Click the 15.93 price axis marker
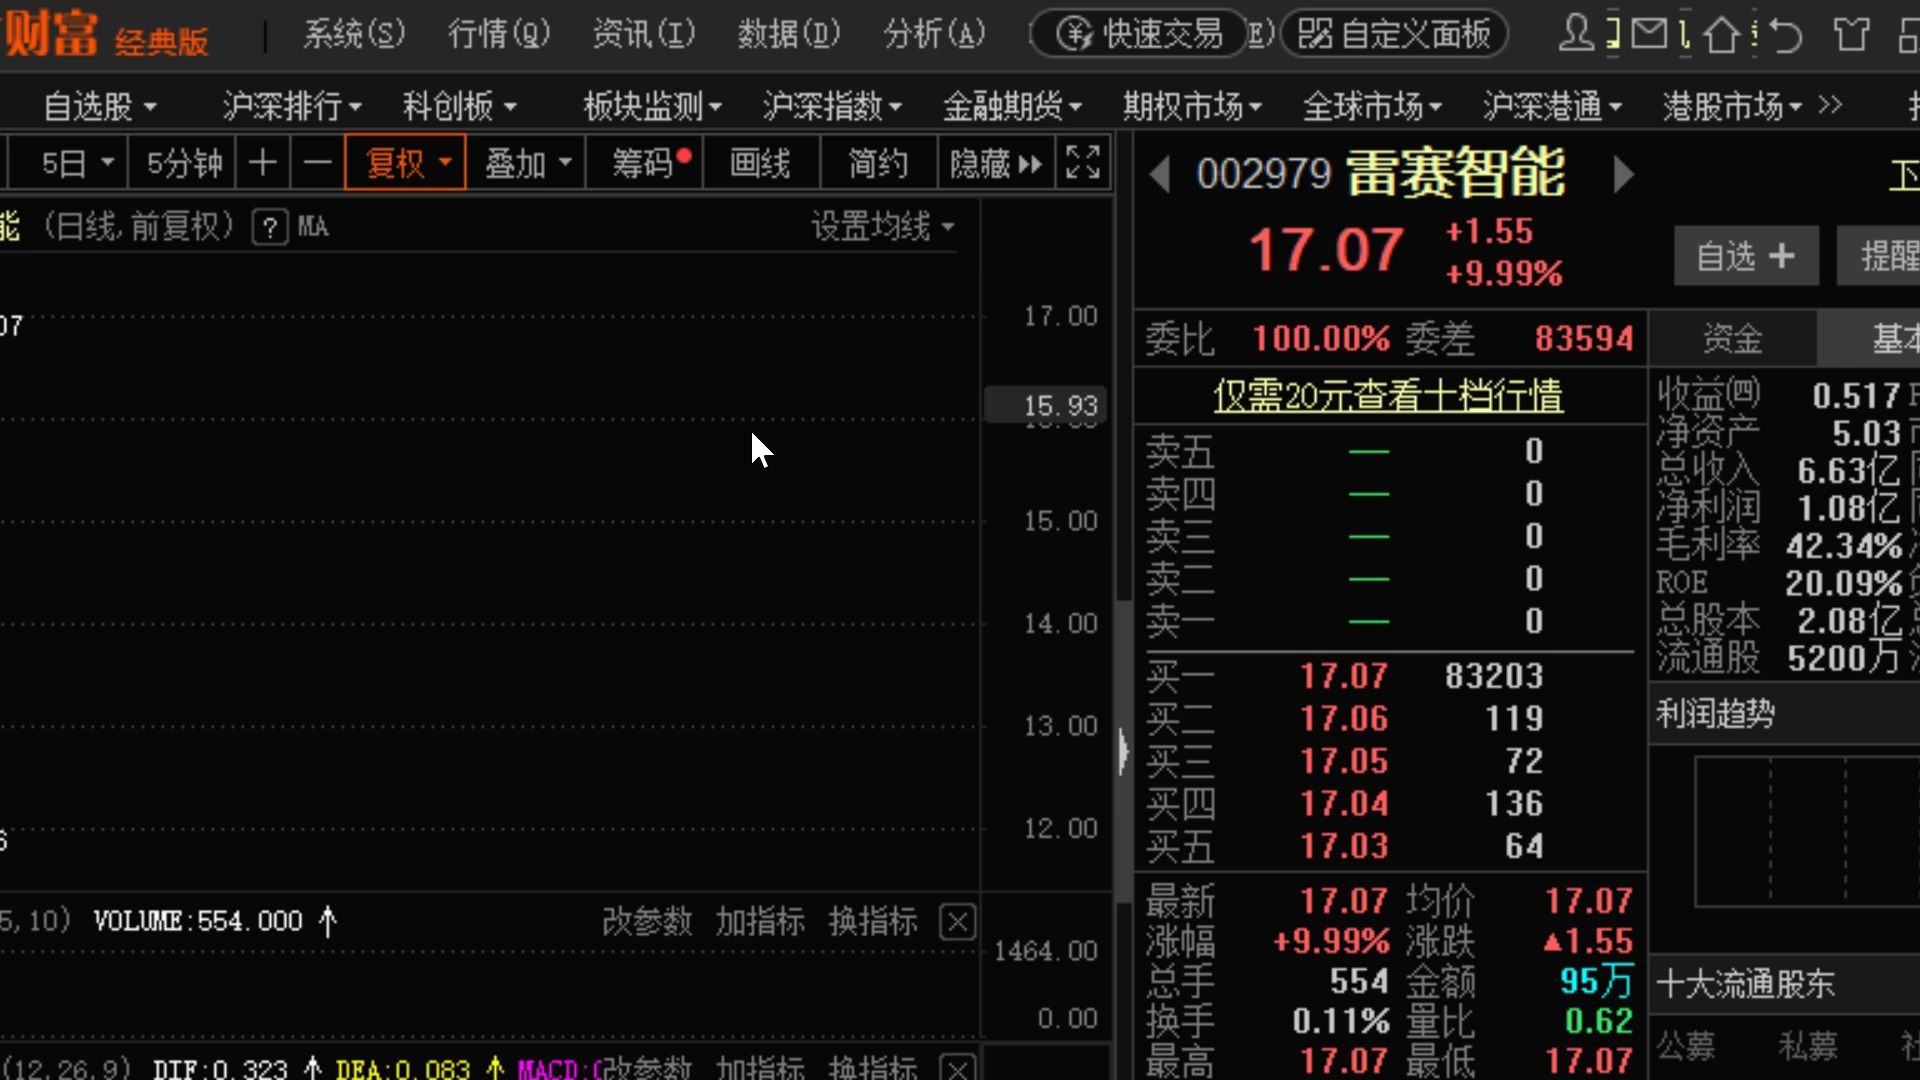 point(1047,405)
